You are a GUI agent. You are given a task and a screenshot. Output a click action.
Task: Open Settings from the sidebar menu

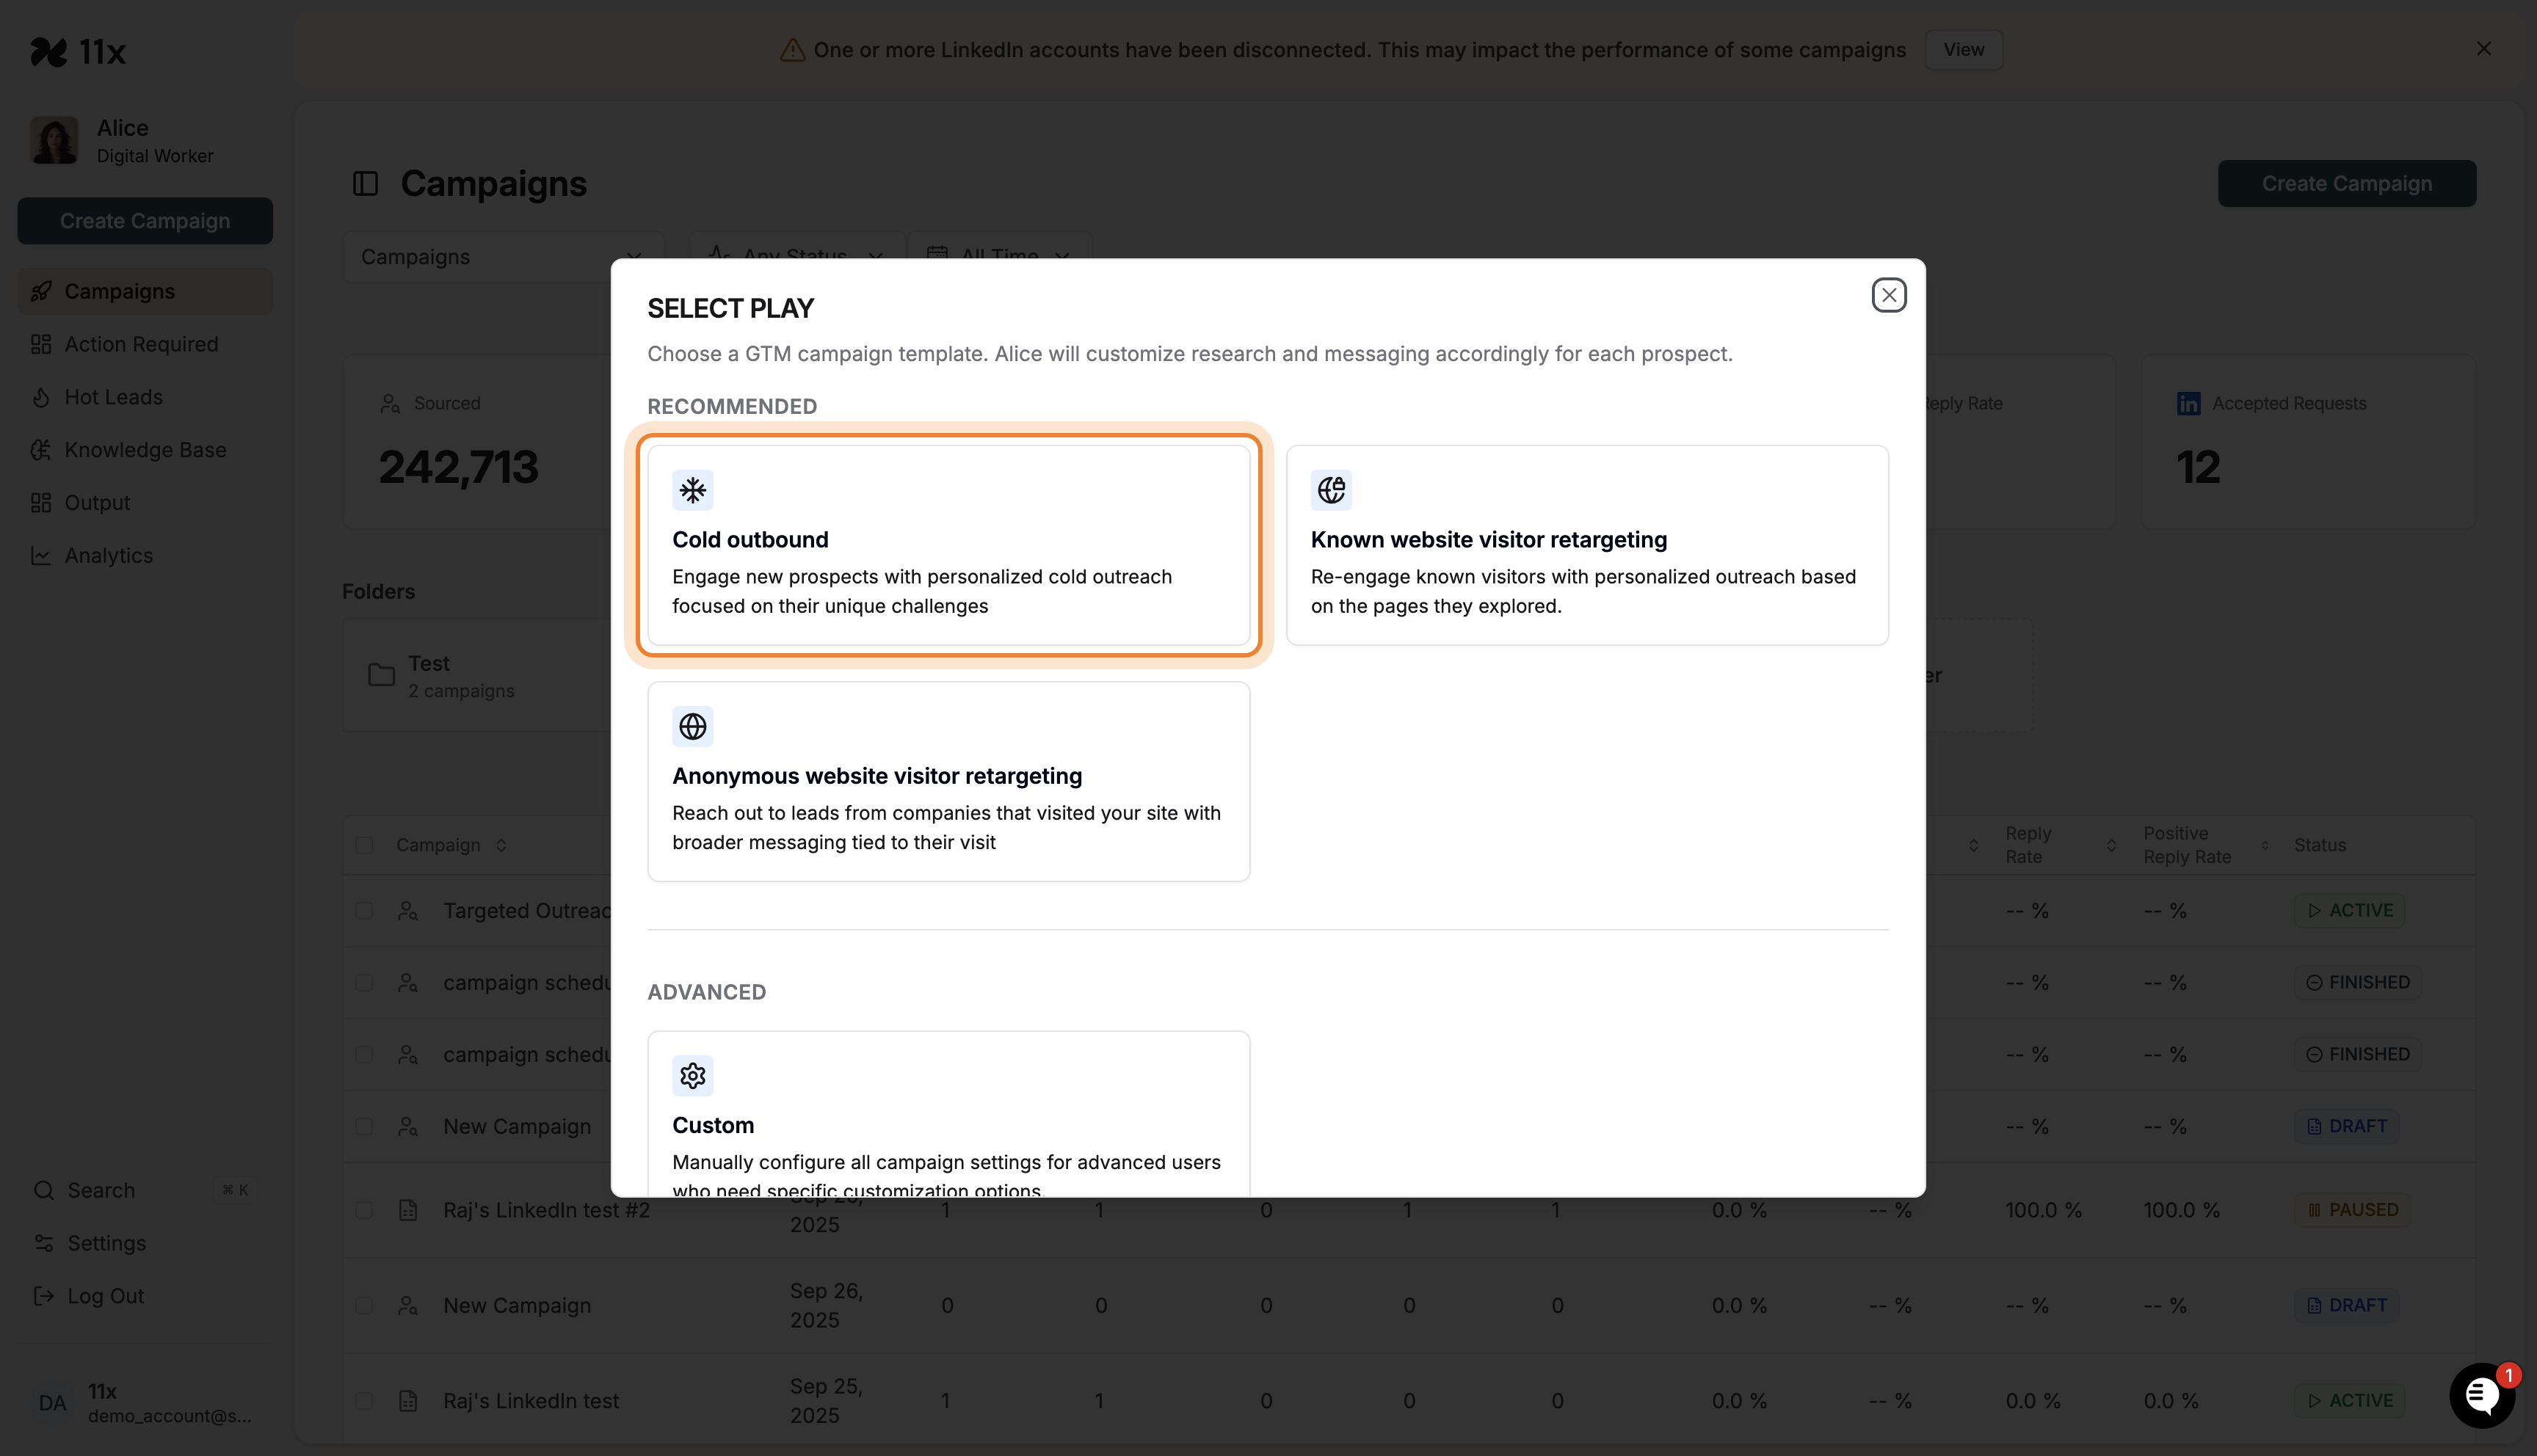106,1243
